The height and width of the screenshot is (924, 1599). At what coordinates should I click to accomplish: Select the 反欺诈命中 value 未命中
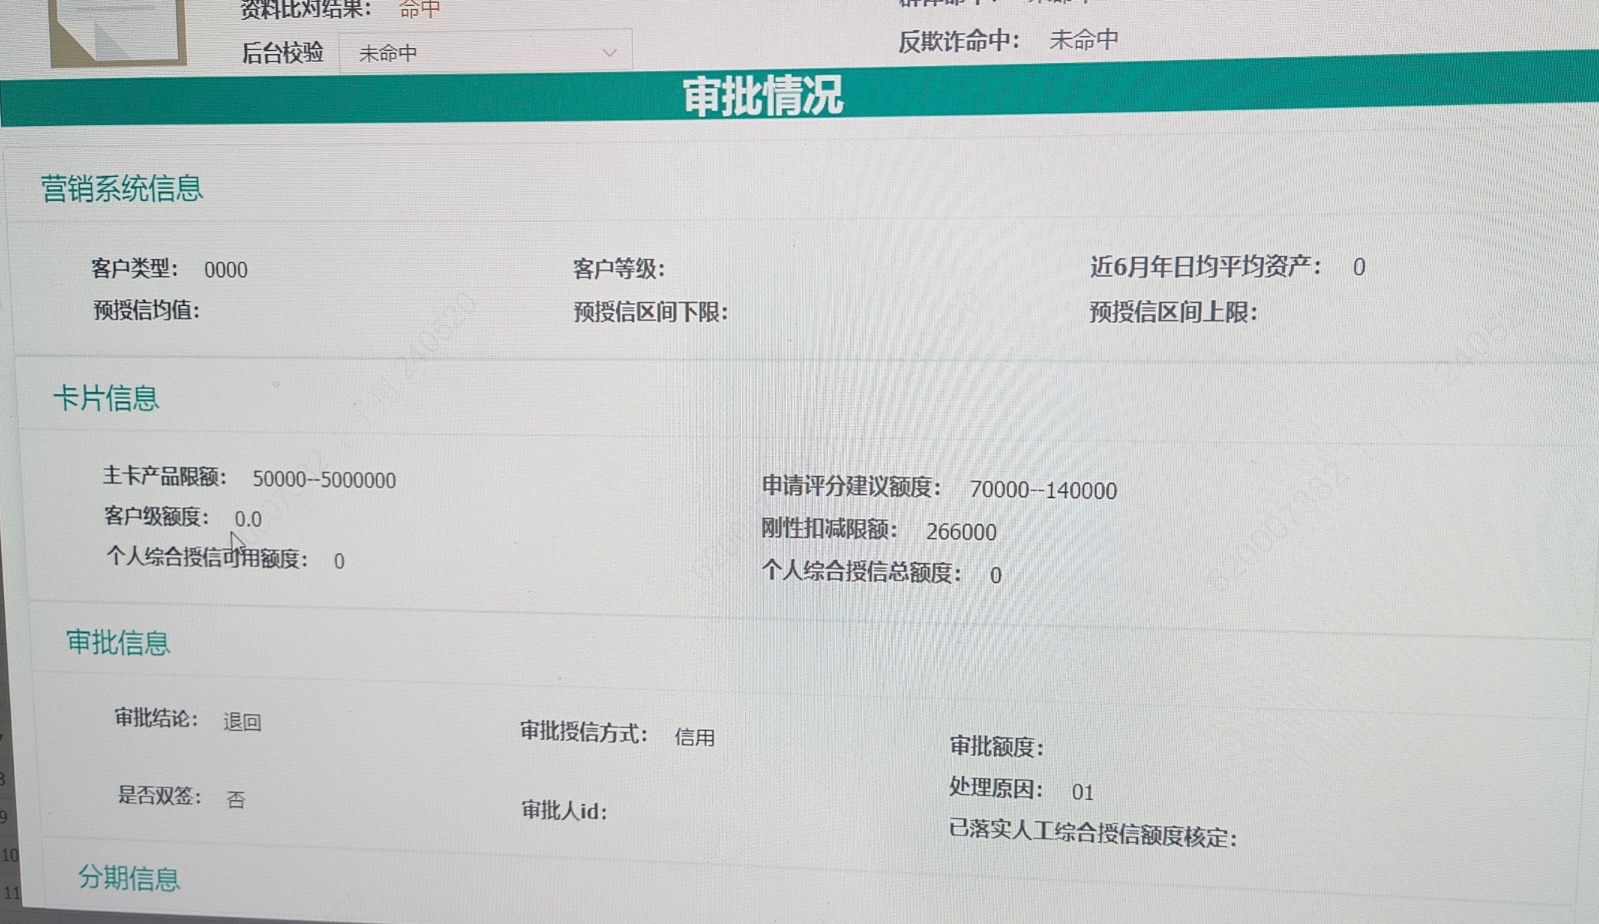click(x=1084, y=40)
